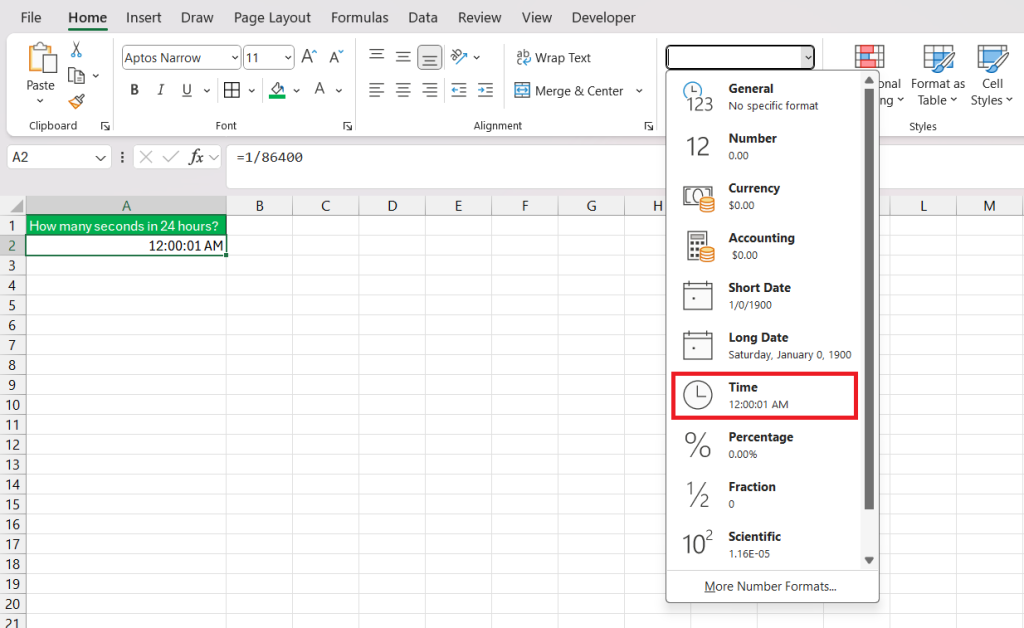
Task: Open More Number Formats dialog
Action: [770, 586]
